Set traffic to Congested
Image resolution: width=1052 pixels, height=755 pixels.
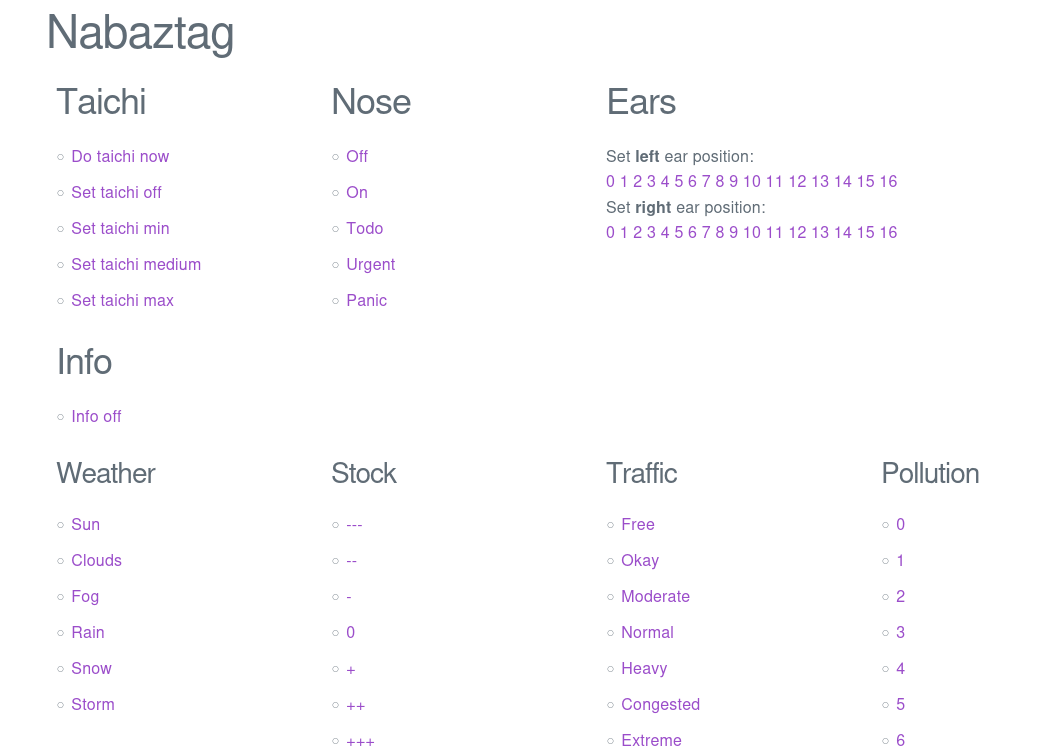tap(660, 704)
